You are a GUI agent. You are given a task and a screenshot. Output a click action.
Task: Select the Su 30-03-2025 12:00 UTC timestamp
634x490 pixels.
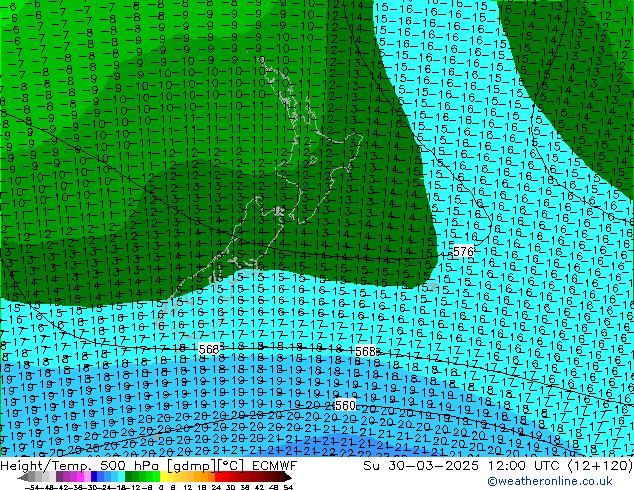(463, 466)
